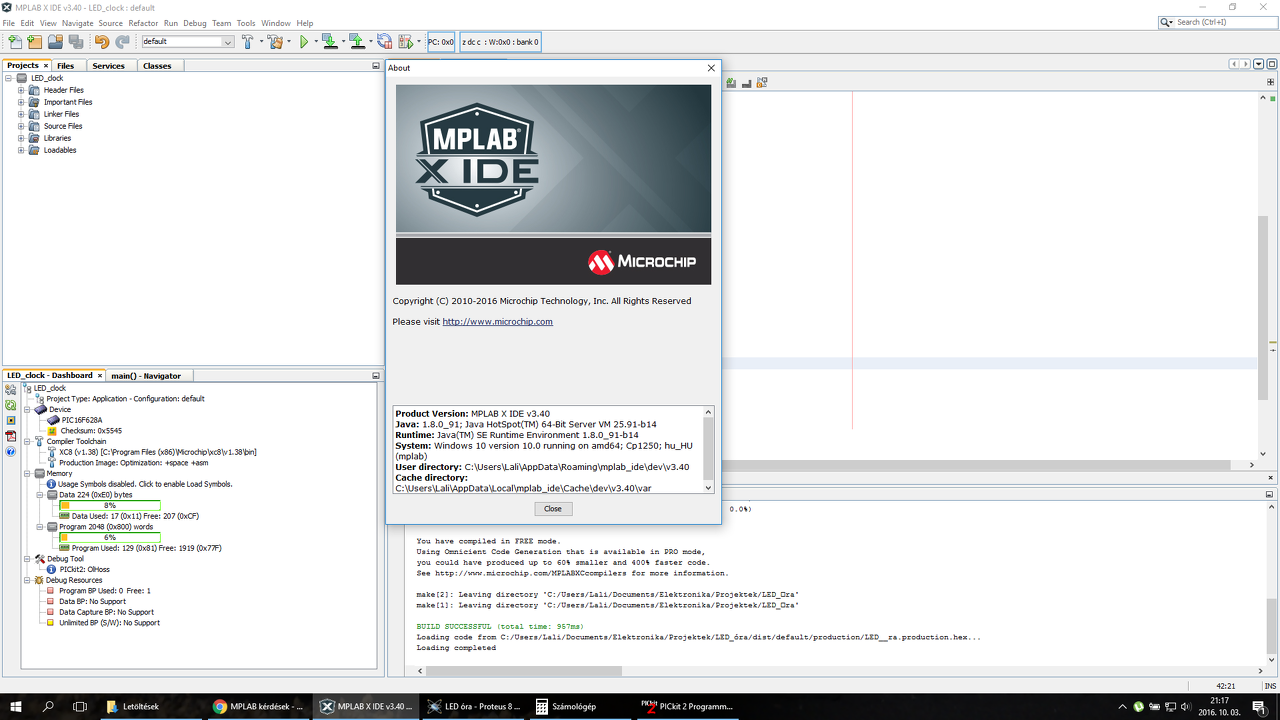
Task: Collapse the Memory node in dashboard
Action: (x=28, y=473)
